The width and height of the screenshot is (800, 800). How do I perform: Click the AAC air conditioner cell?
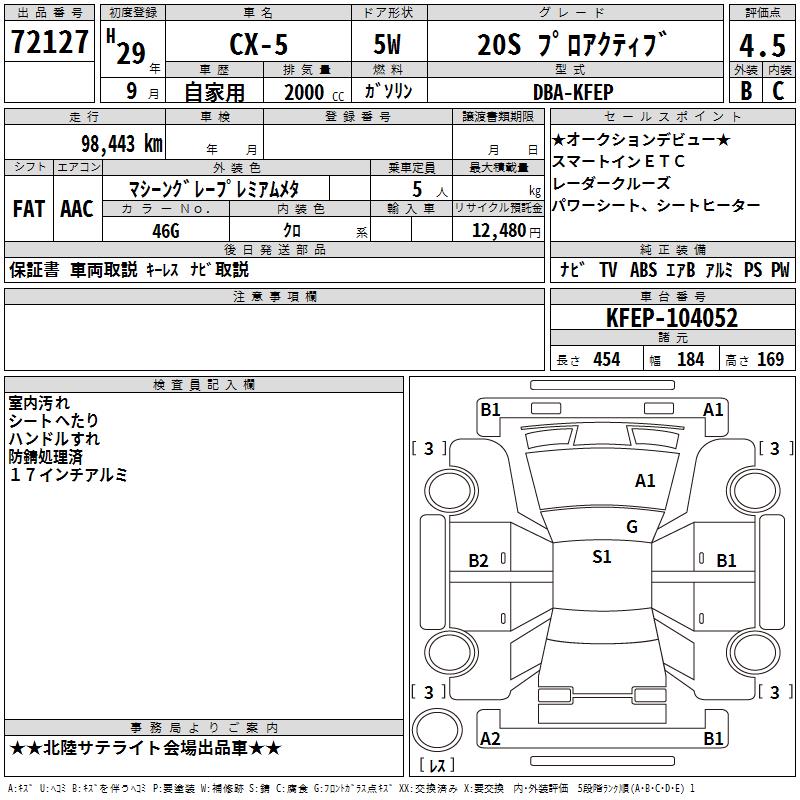point(77,209)
